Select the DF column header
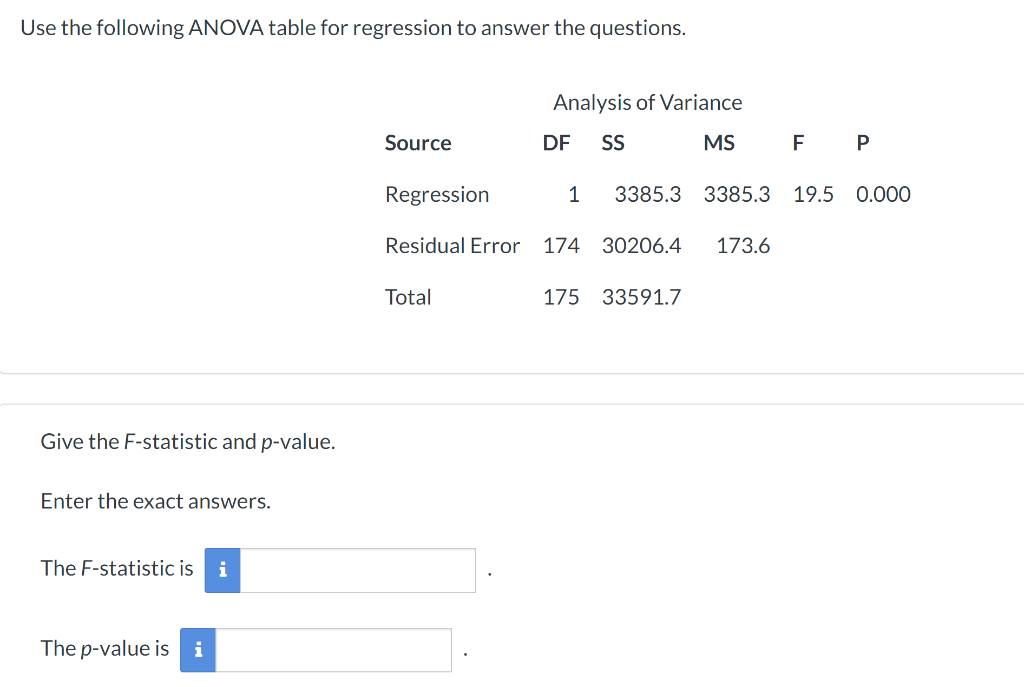 pos(556,143)
